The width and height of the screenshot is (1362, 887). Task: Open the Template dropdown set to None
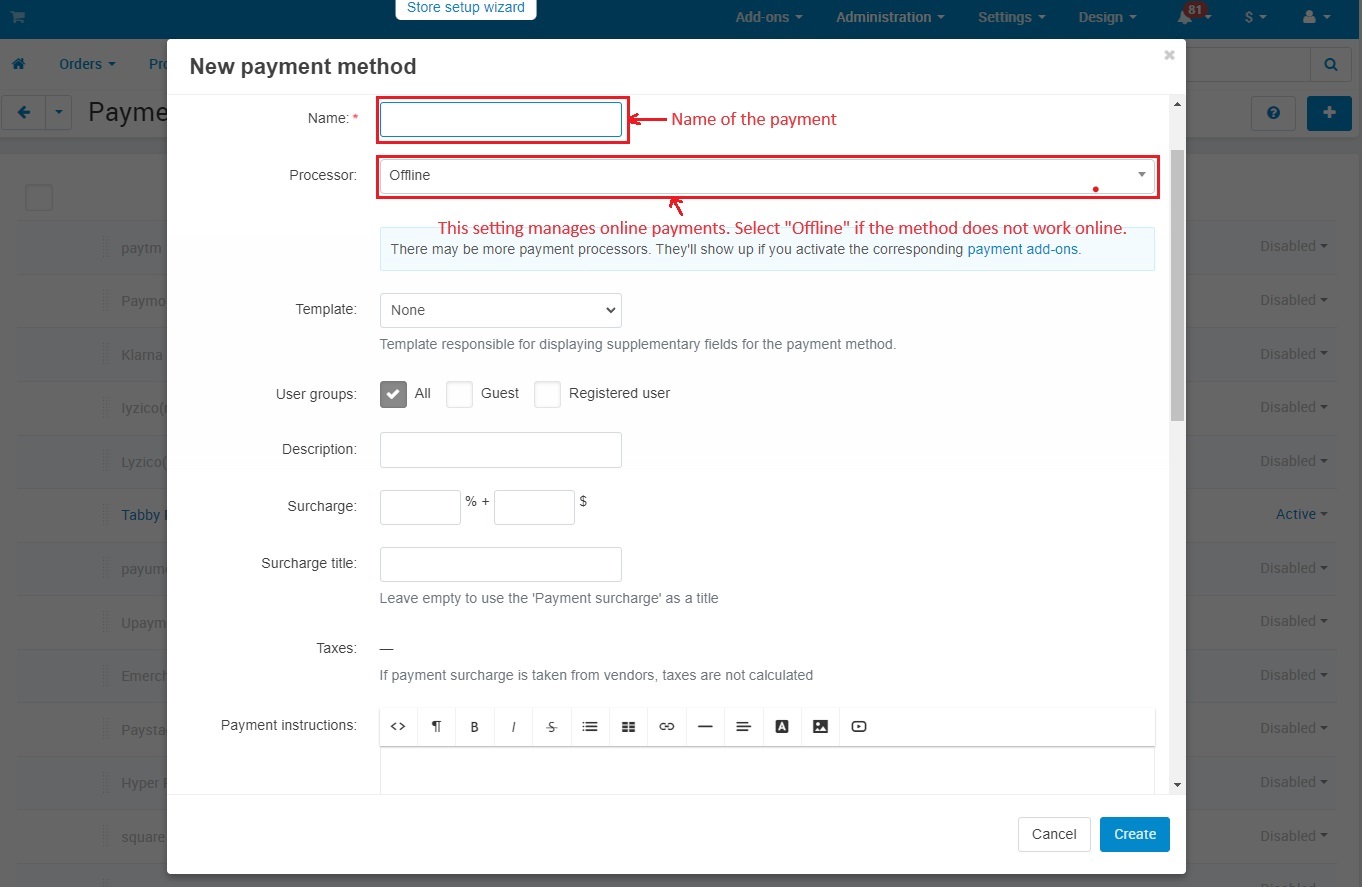501,310
